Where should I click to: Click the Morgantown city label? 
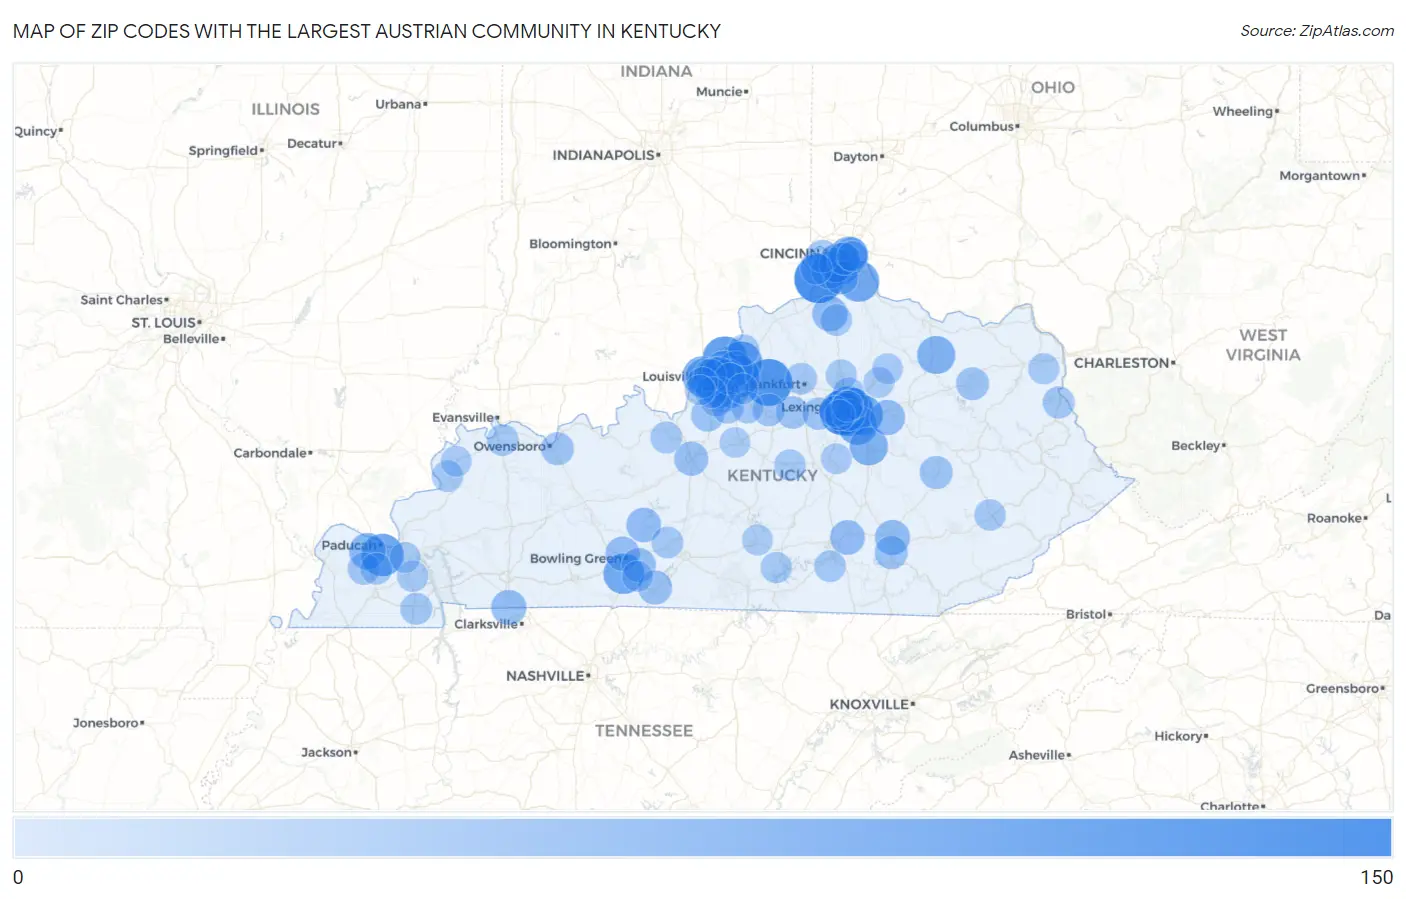tap(1320, 175)
